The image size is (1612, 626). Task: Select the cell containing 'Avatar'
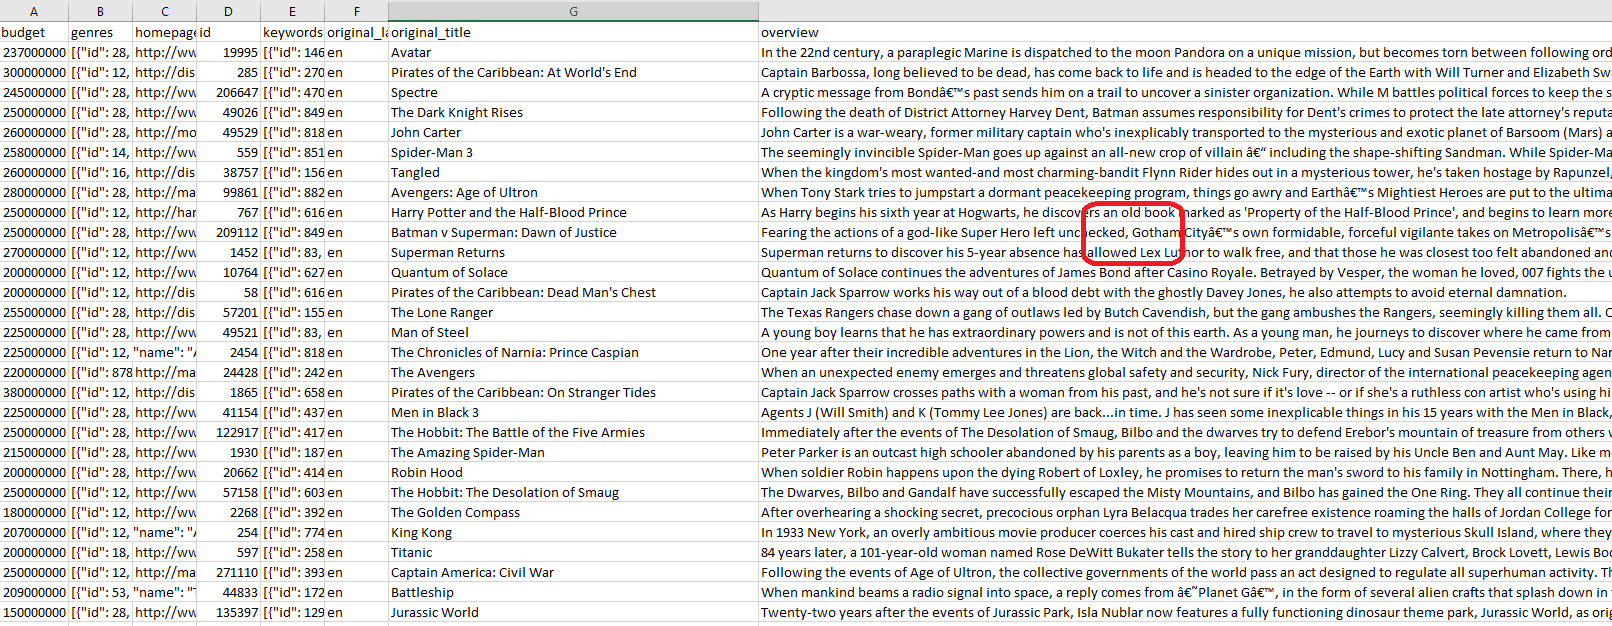click(411, 52)
